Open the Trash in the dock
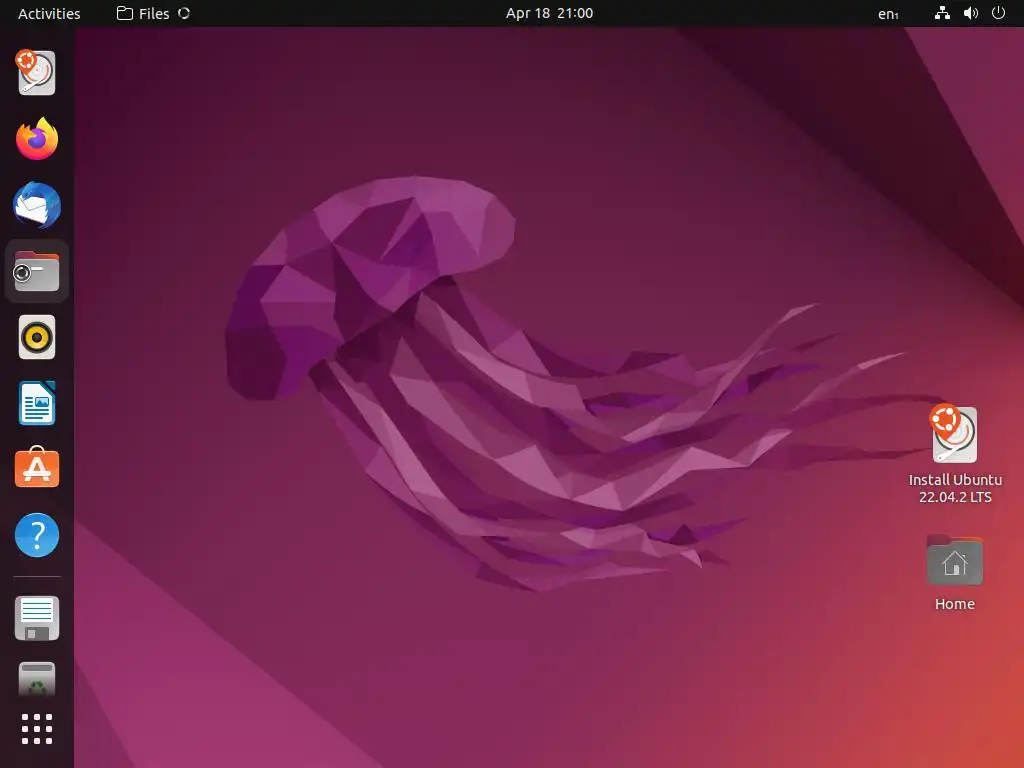 [x=37, y=679]
